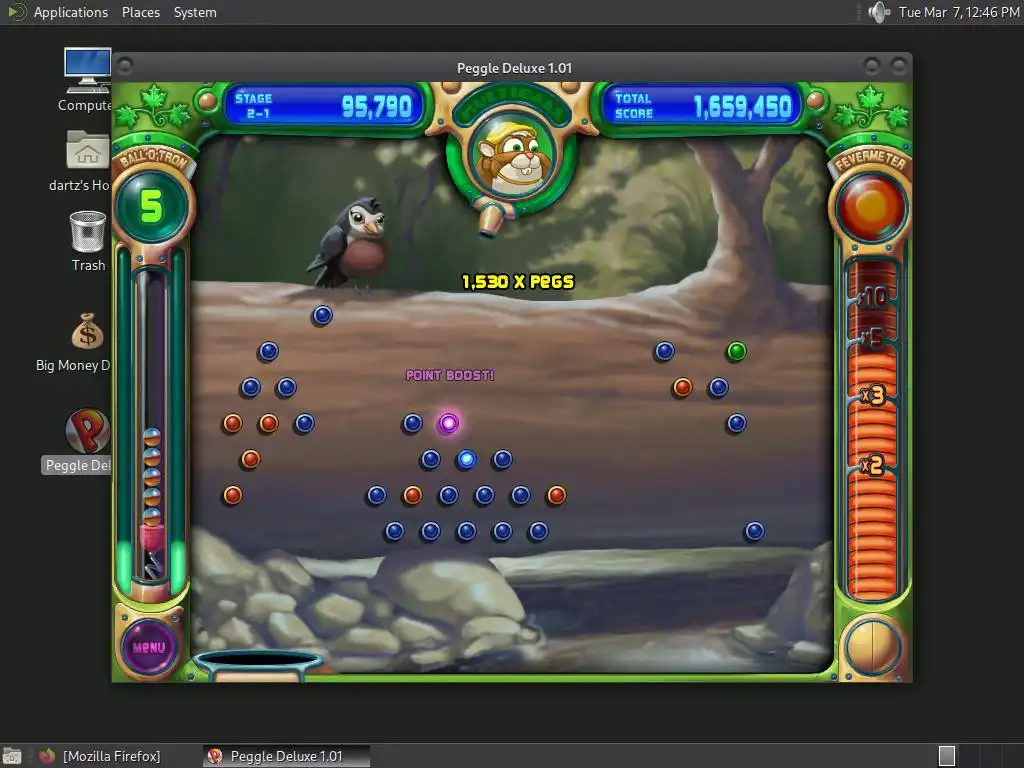1024x768 pixels.
Task: Click the remaining balls tube in Ball-O-Tron
Action: [152, 424]
